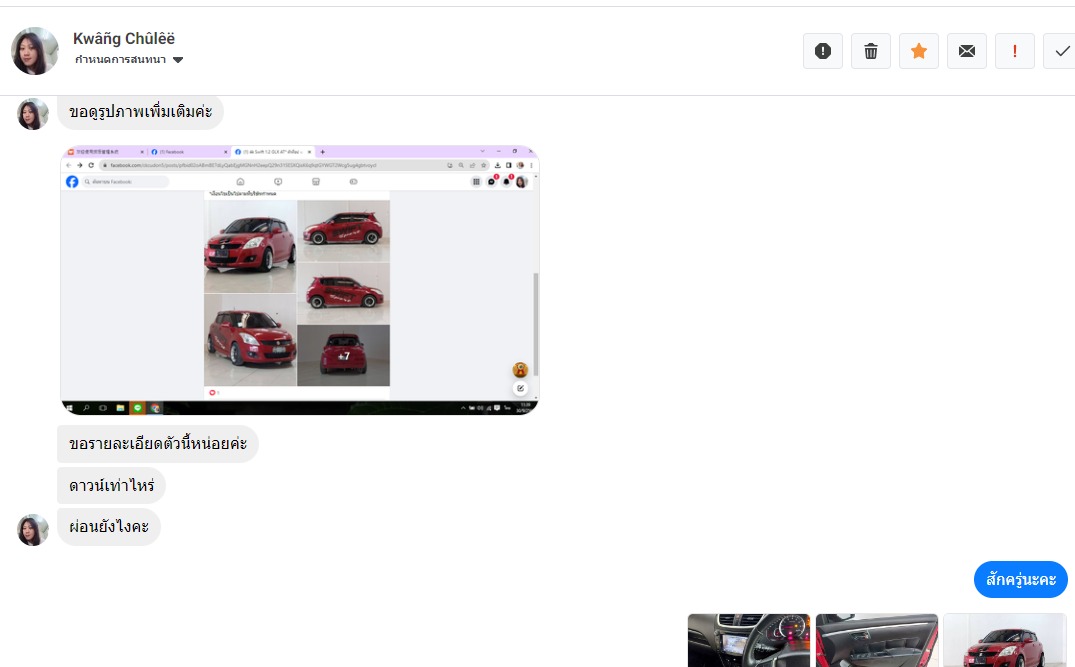Click the sender avatar beside ผ่อนยังไงคะ
The width and height of the screenshot is (1075, 667).
33,530
